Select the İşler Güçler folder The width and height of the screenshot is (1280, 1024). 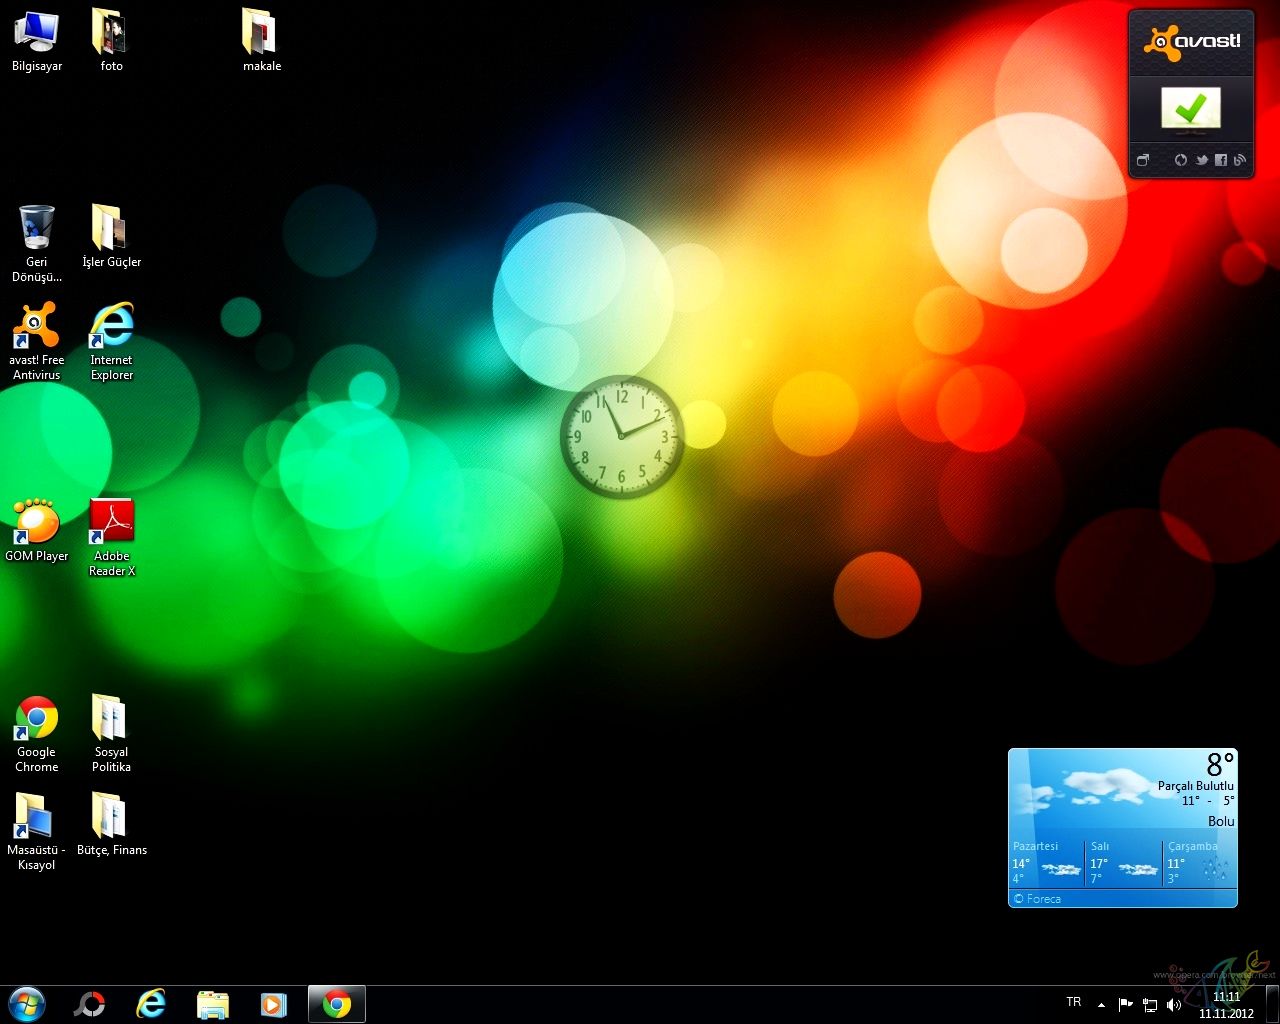point(111,237)
